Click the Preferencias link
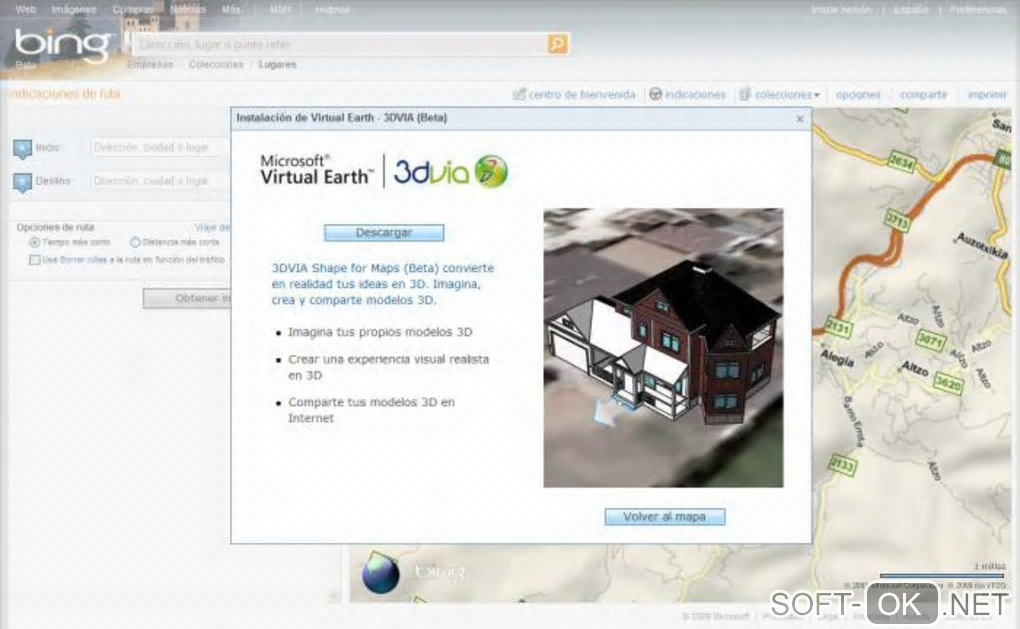The width and height of the screenshot is (1020, 629). [x=978, y=9]
